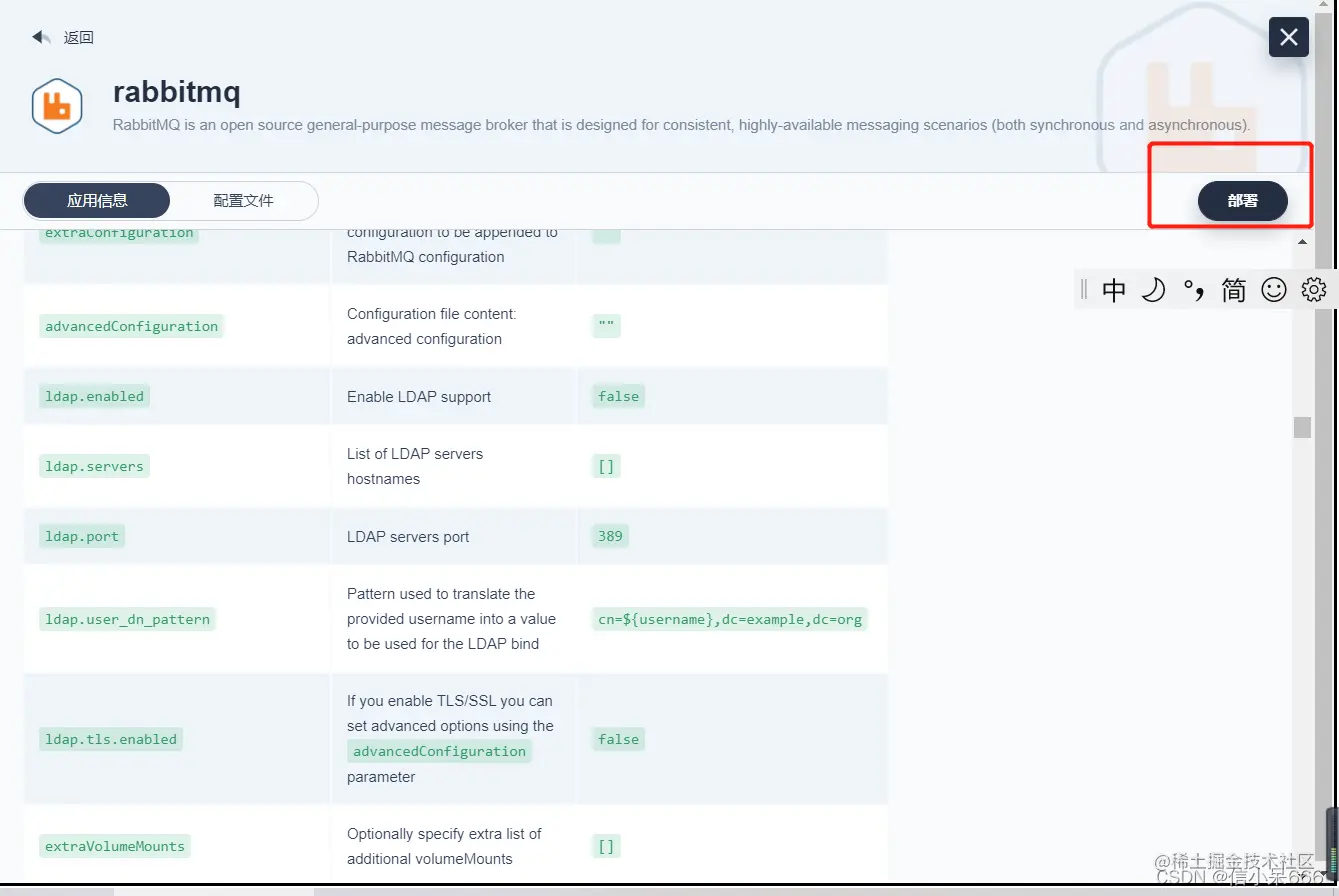1339x896 pixels.
Task: Click the 389 port value
Action: click(x=610, y=536)
